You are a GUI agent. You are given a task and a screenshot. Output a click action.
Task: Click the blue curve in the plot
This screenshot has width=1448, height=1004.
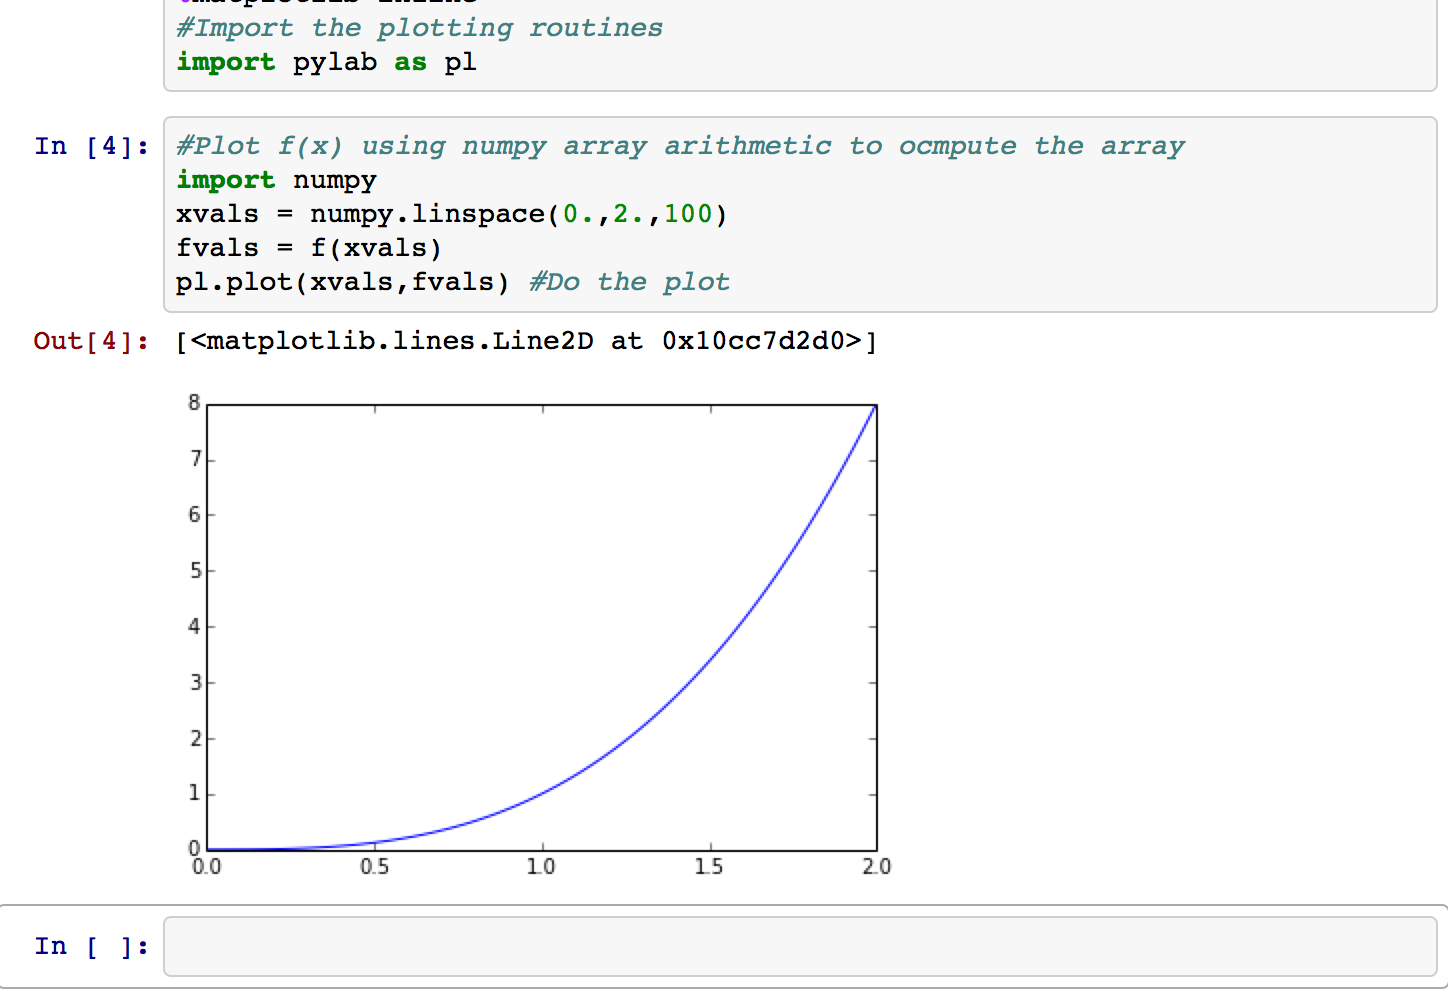click(x=710, y=660)
